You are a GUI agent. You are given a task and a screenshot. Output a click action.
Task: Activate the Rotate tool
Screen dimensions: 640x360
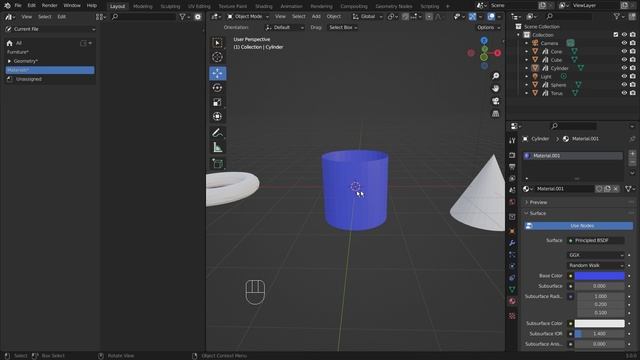(217, 88)
